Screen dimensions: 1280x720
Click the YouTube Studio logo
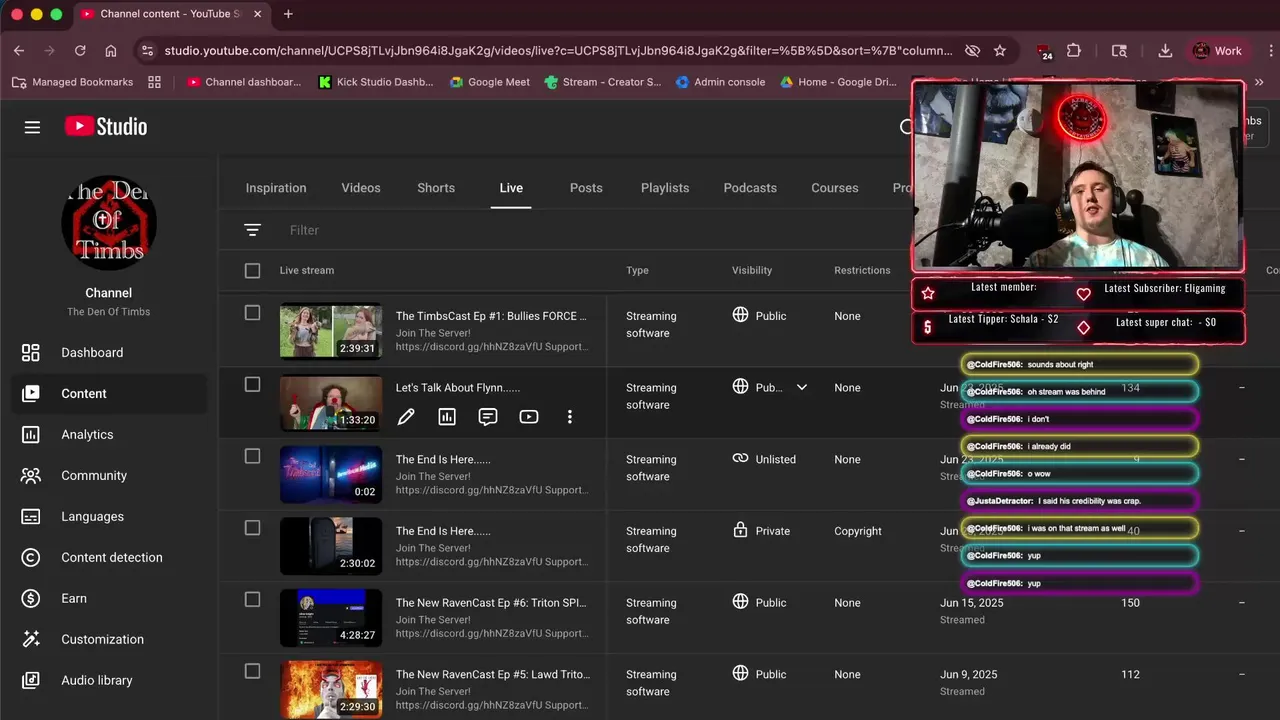[x=106, y=127]
